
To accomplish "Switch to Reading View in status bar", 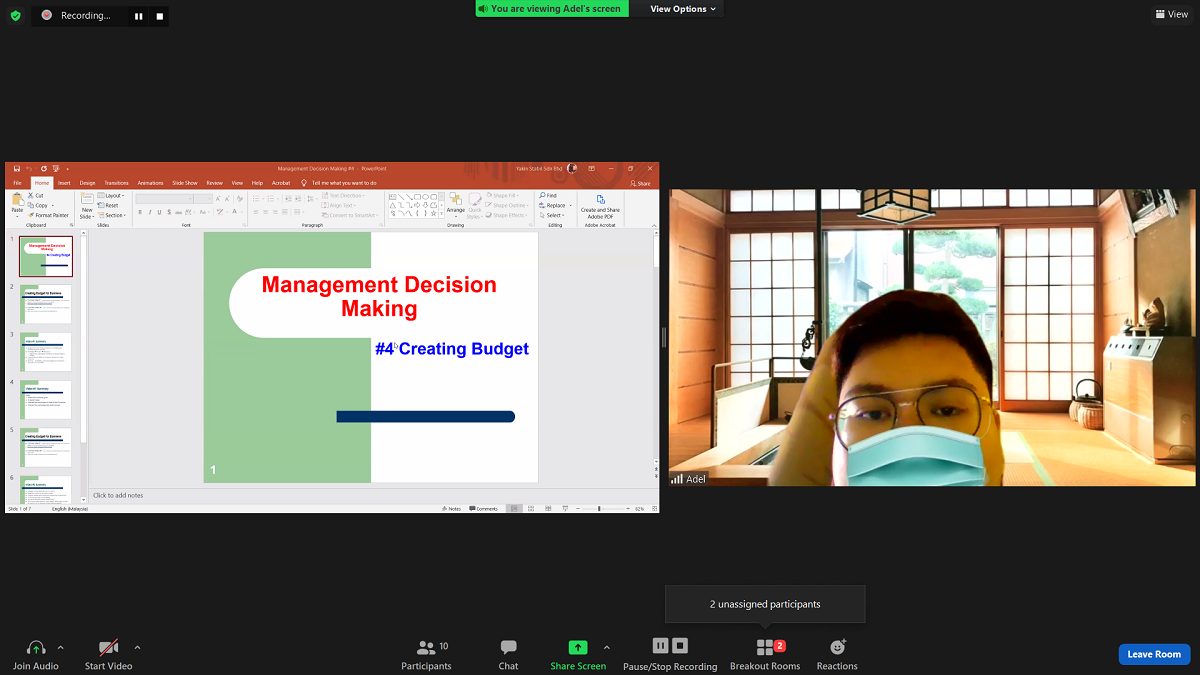I will click(548, 508).
